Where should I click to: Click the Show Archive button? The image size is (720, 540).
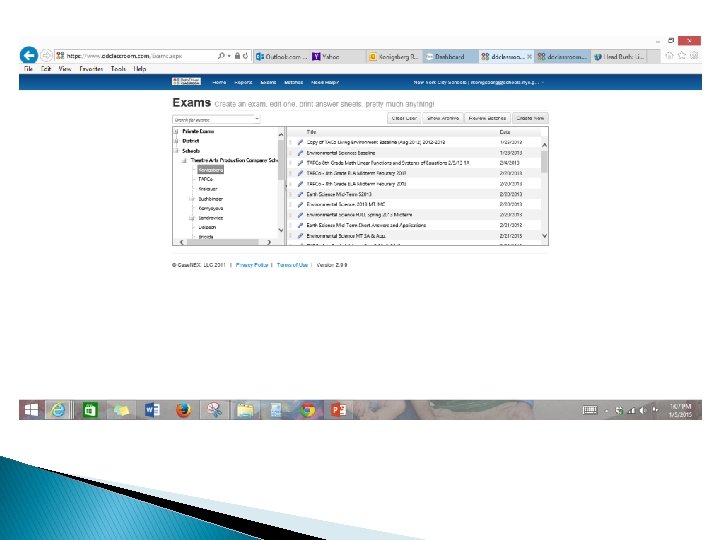coord(443,118)
